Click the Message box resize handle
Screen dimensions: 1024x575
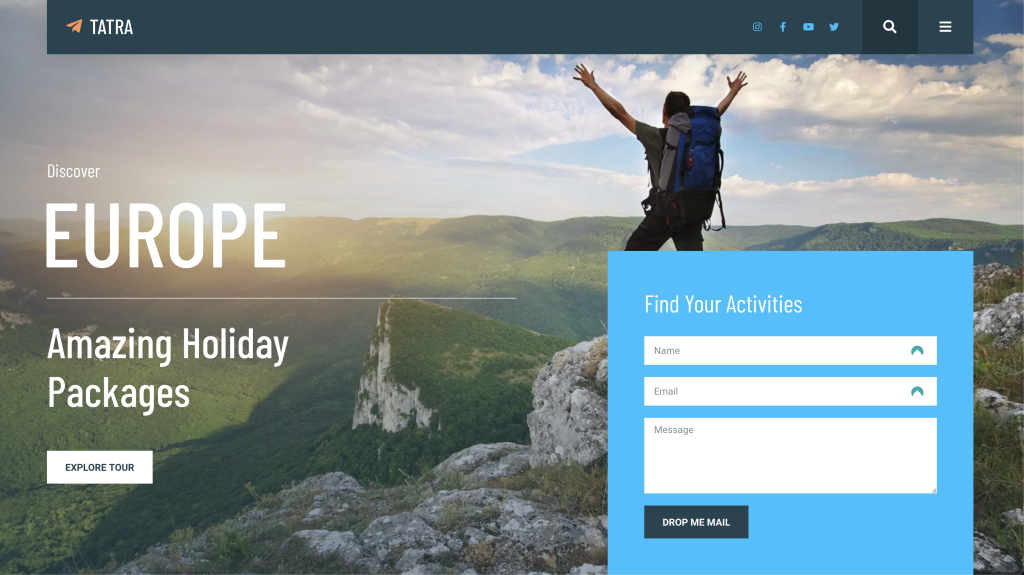coord(933,489)
